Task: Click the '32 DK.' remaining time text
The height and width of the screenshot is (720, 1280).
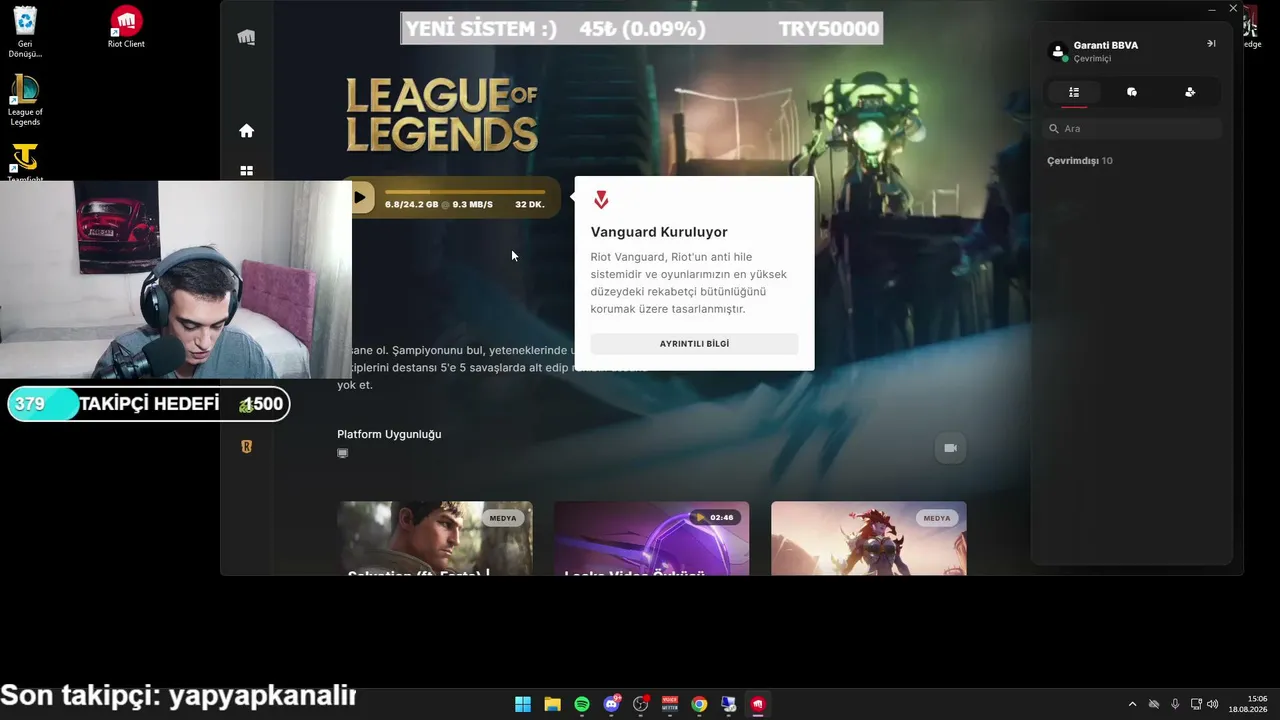Action: pyautogui.click(x=530, y=205)
